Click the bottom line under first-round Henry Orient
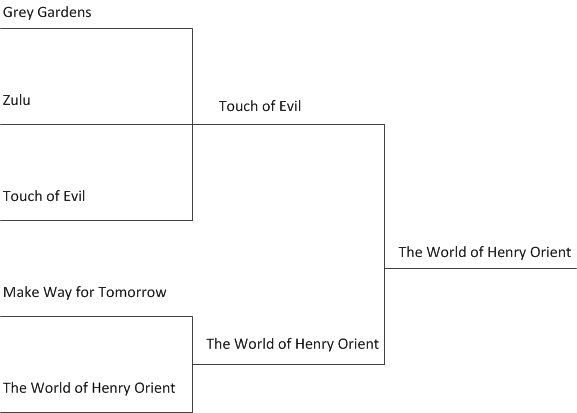Image resolution: width=577 pixels, height=413 pixels. pos(96,412)
